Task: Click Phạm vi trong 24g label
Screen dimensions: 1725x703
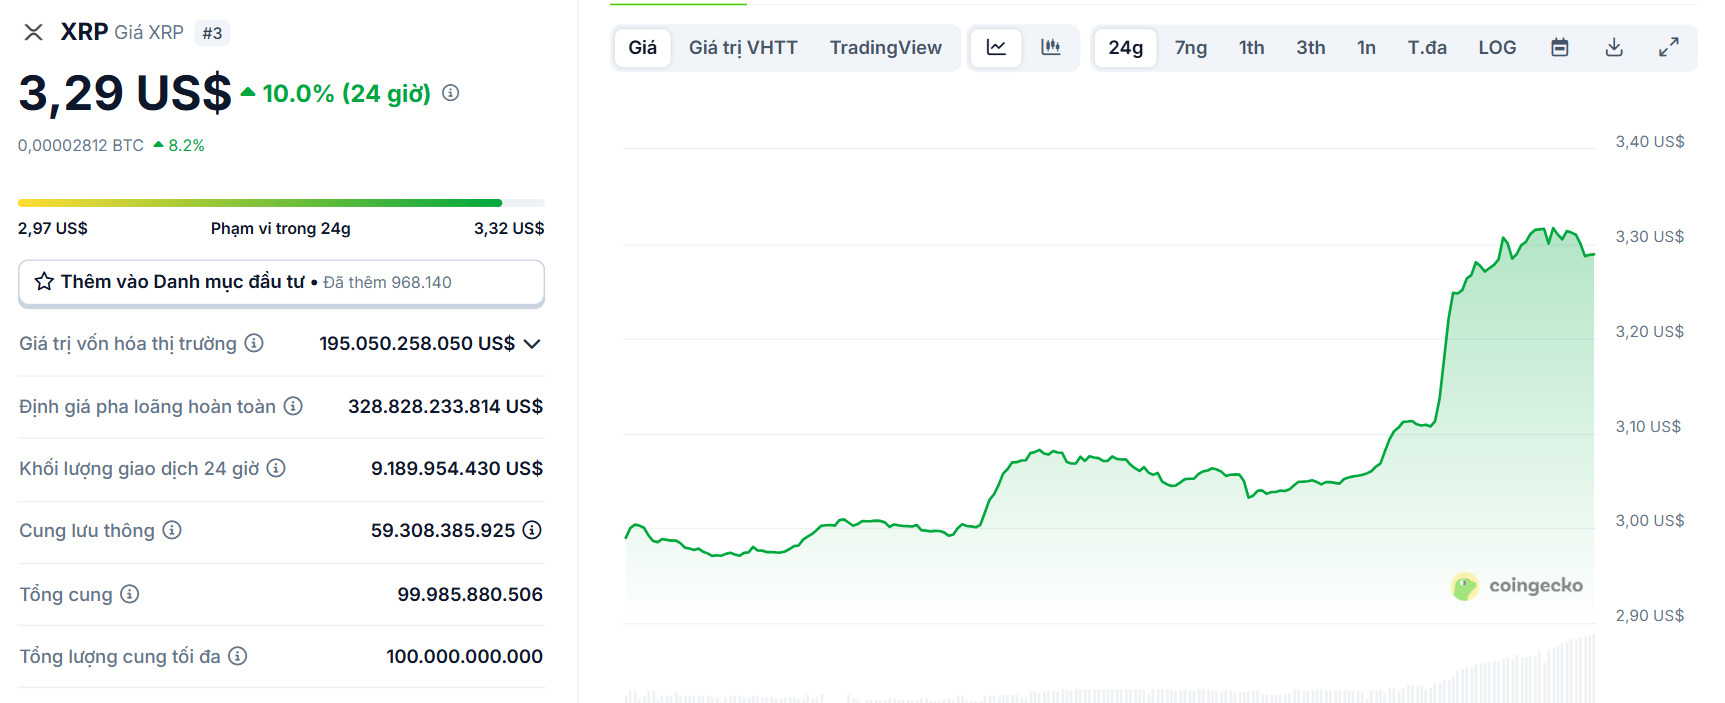Action: tap(281, 228)
